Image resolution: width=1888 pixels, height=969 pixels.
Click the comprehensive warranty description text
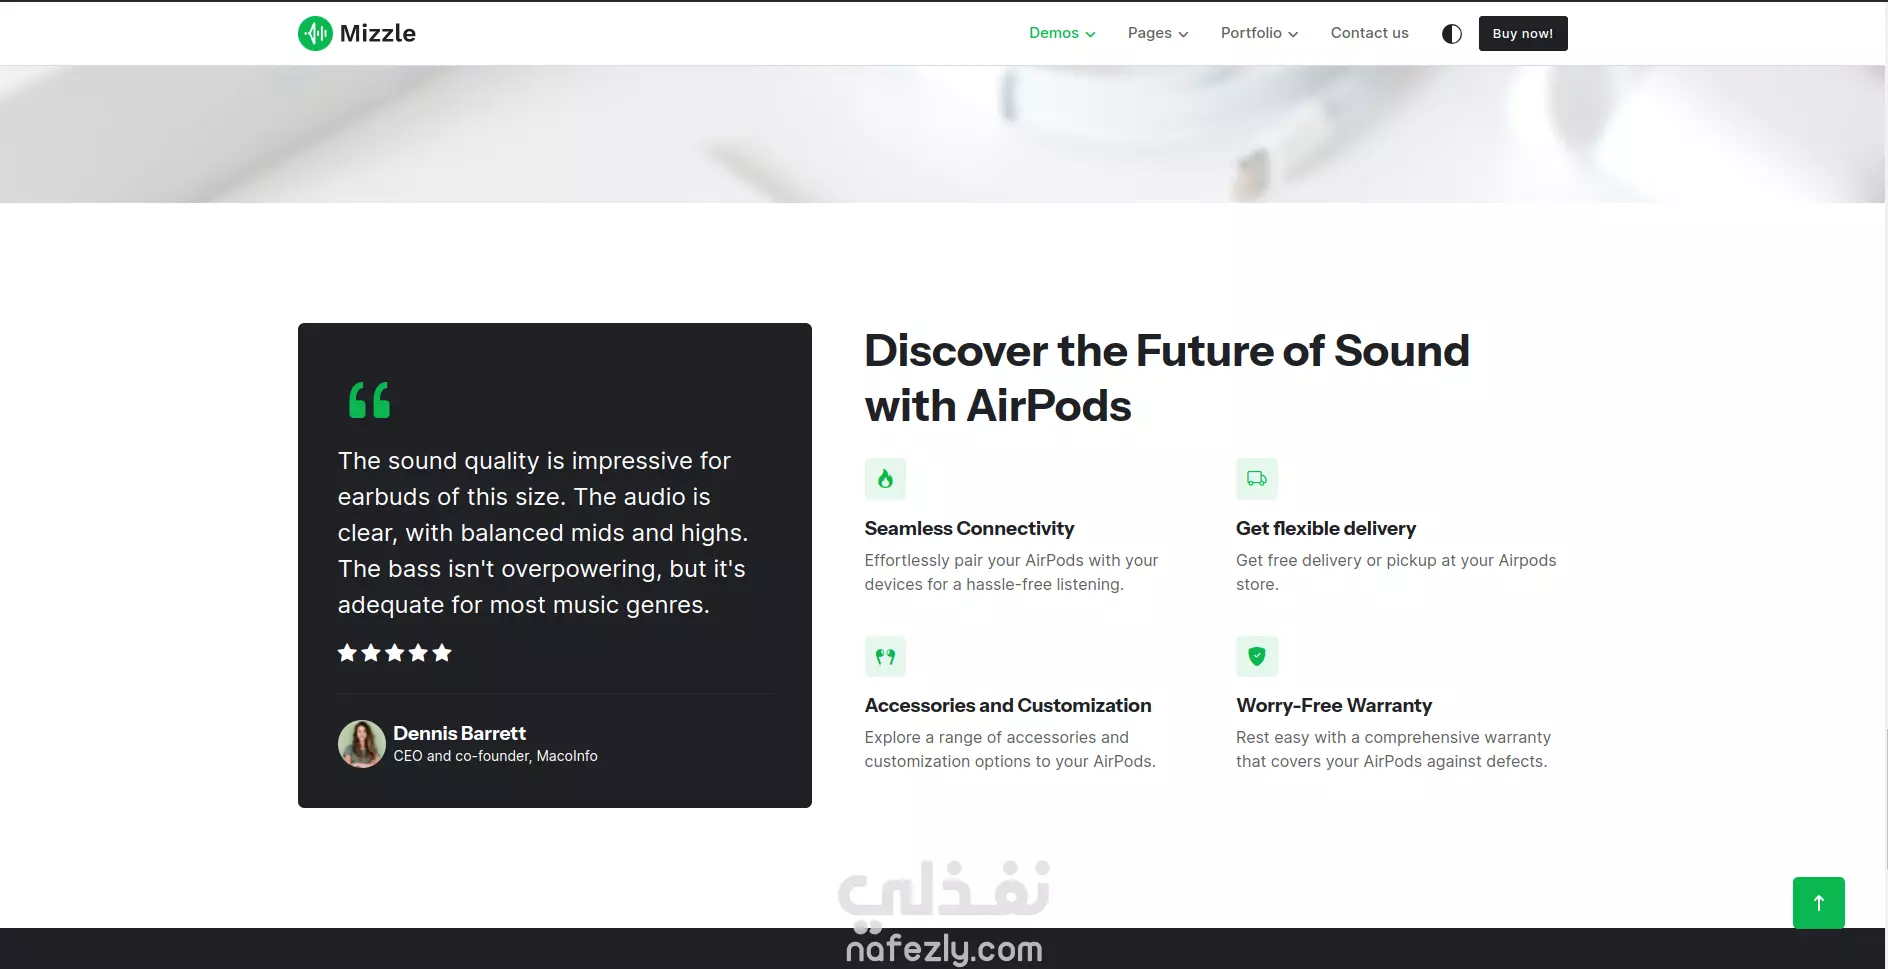1393,749
